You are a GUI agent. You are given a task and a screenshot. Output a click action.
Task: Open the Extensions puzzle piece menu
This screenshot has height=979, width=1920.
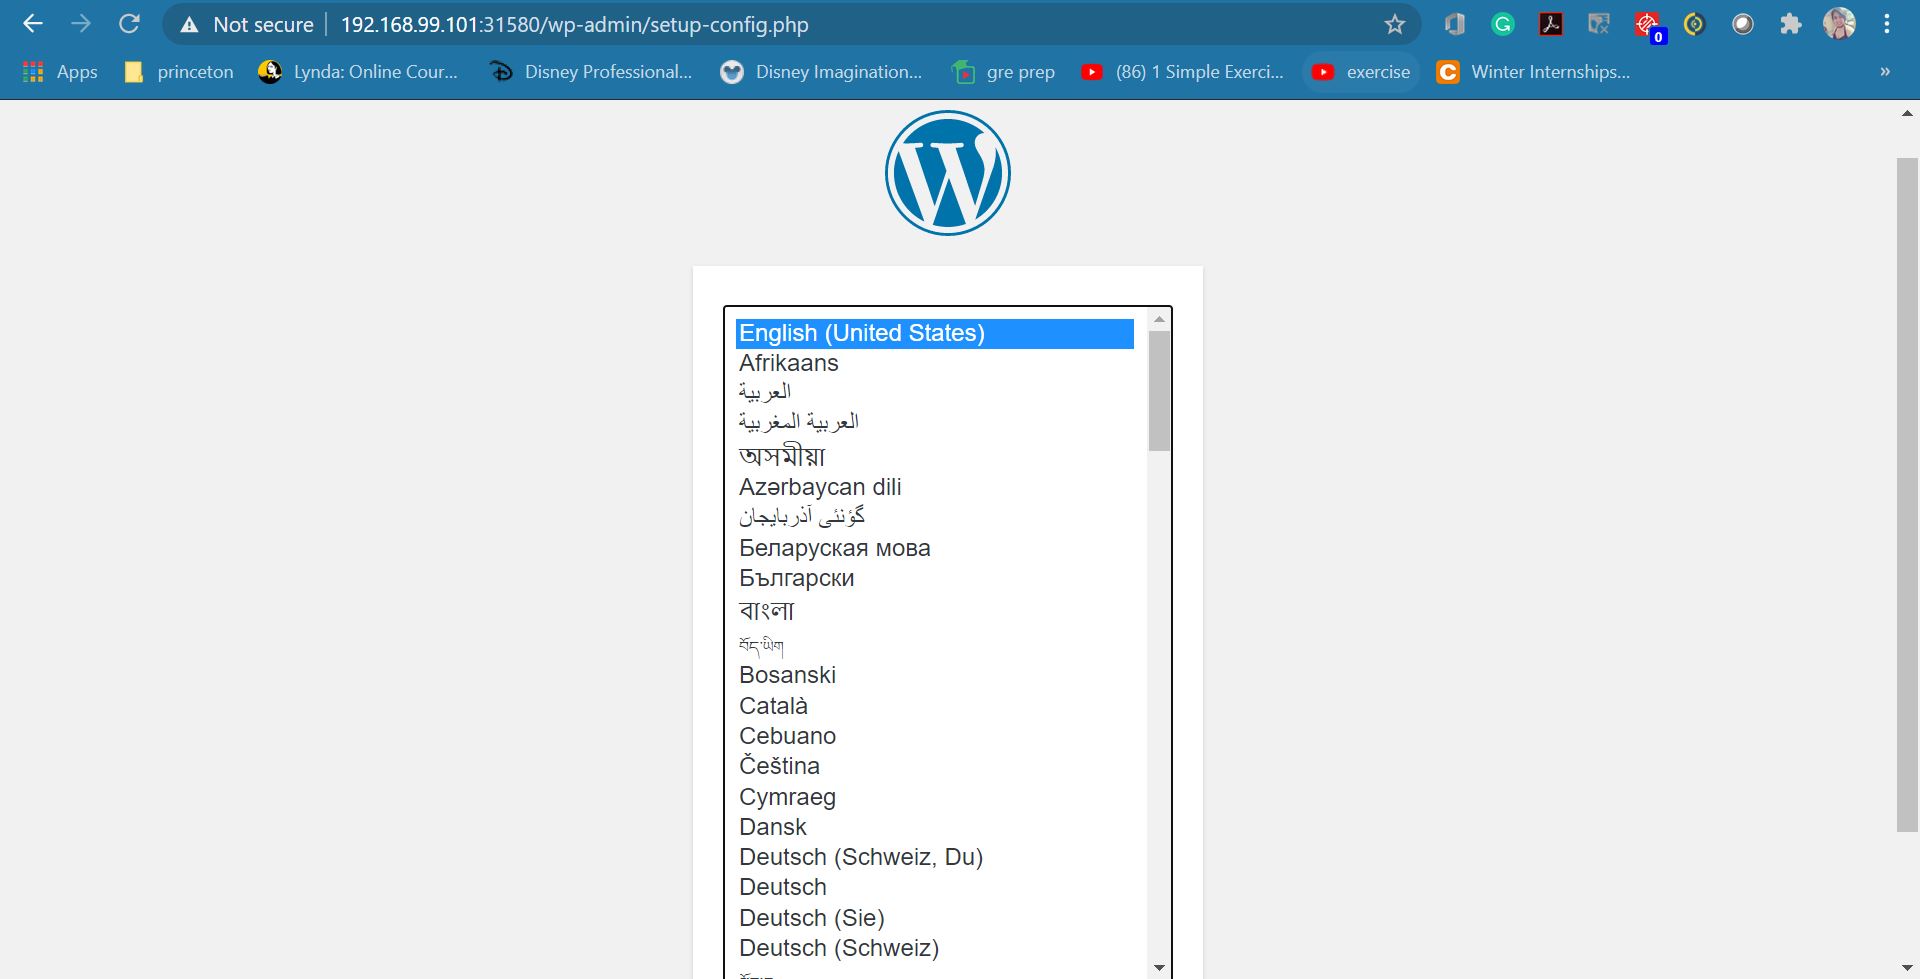[x=1791, y=24]
